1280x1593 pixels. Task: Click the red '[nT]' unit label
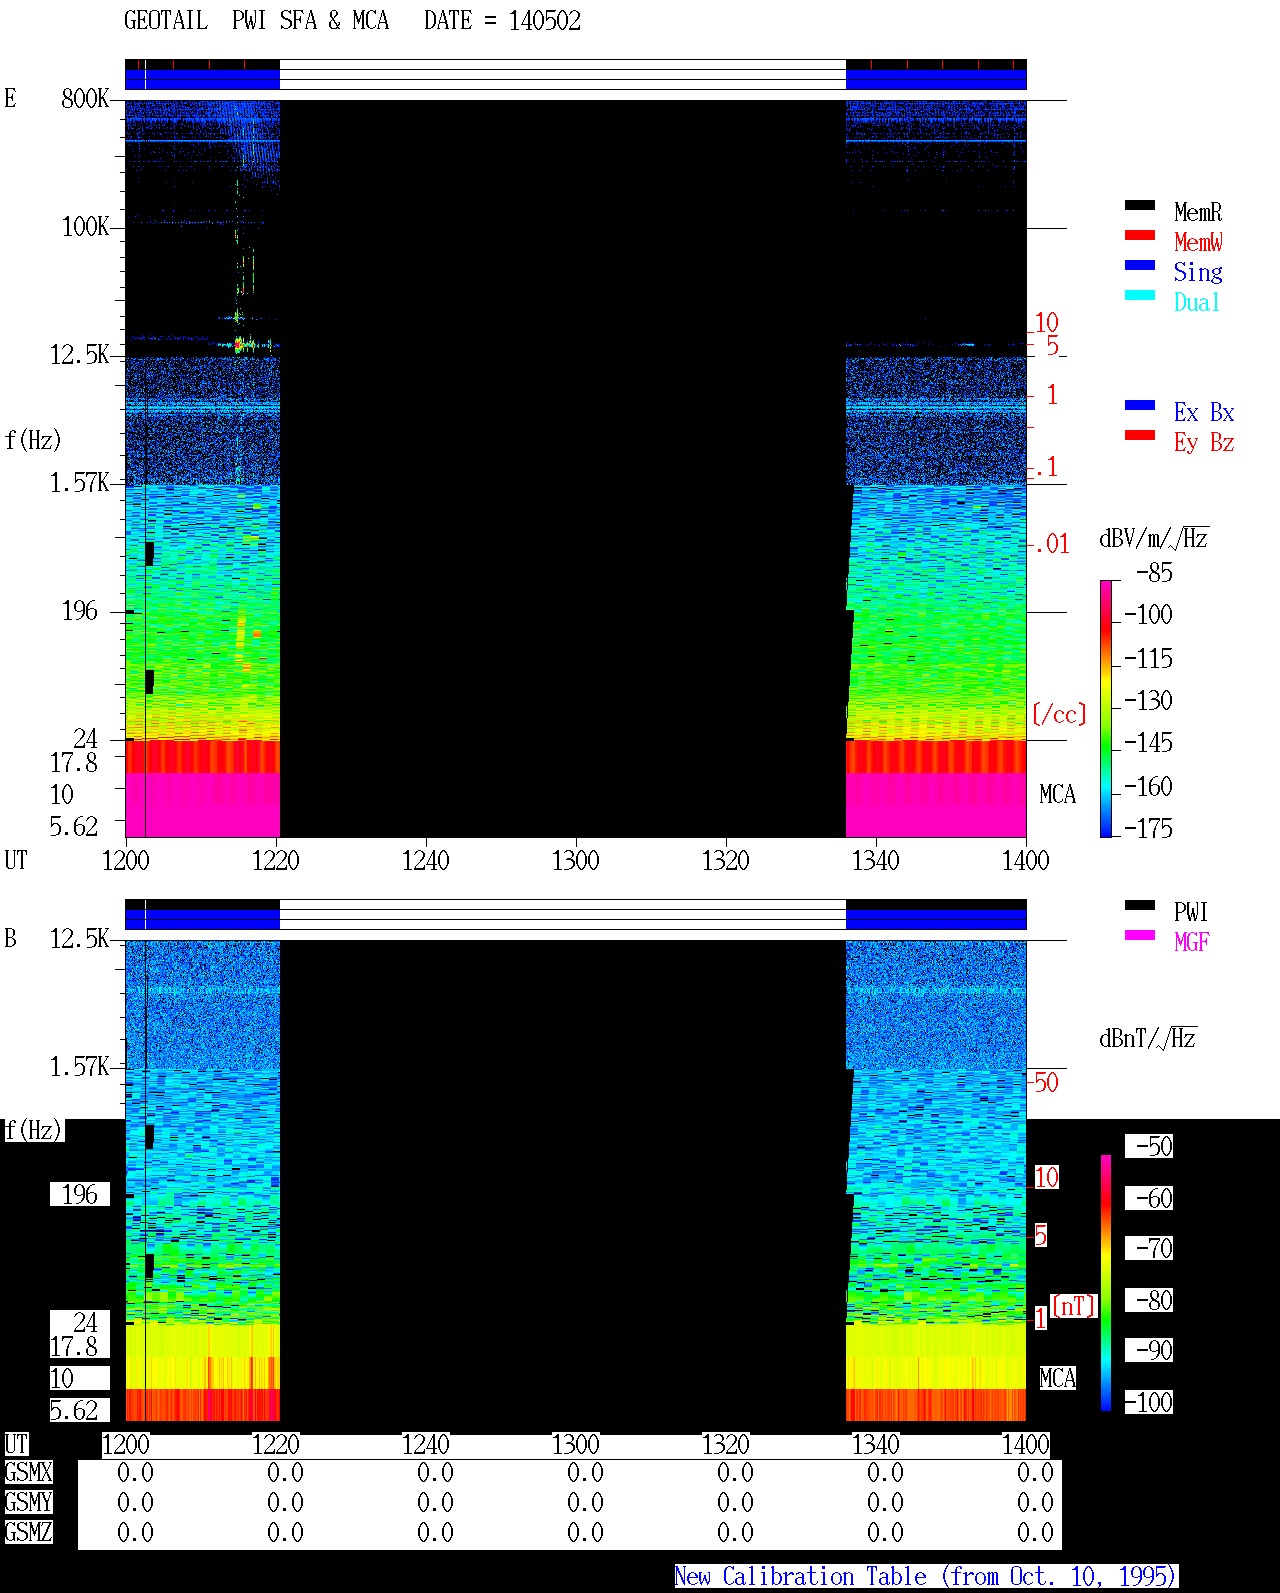[x=1073, y=1306]
